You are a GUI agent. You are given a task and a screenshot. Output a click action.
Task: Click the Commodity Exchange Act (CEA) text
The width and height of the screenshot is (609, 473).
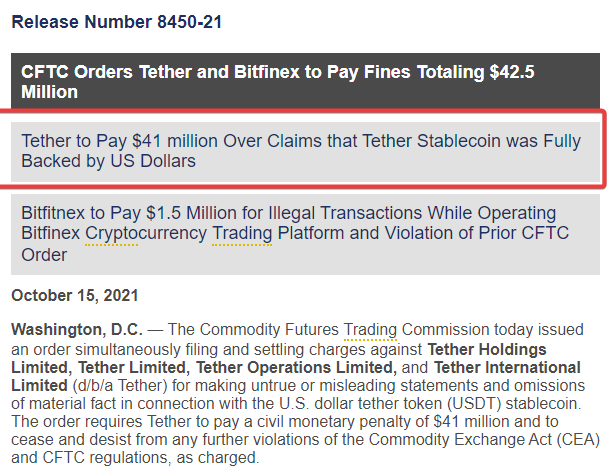[484, 440]
